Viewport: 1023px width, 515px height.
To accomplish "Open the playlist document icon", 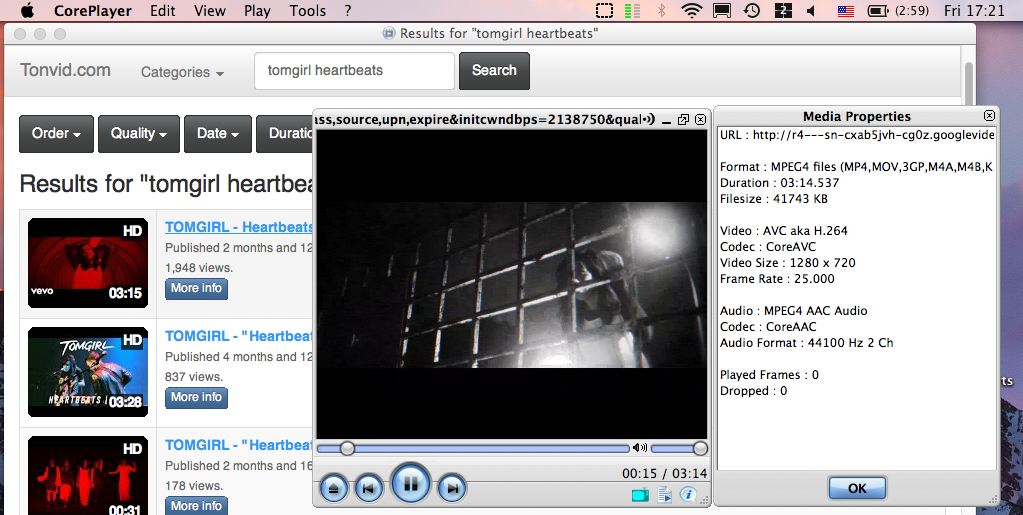I will (664, 495).
